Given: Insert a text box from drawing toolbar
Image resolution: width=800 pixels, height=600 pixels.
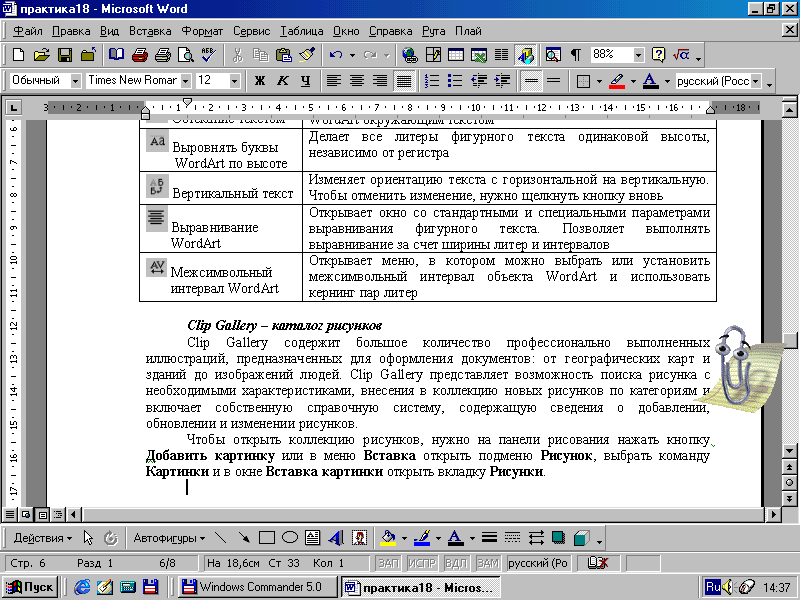Looking at the screenshot, I should pyautogui.click(x=312, y=538).
